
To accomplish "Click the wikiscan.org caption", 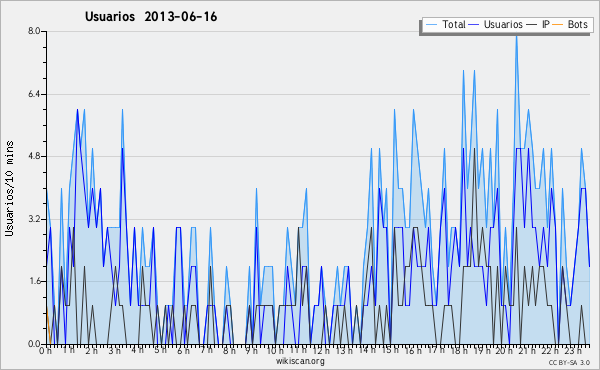I will tap(300, 361).
